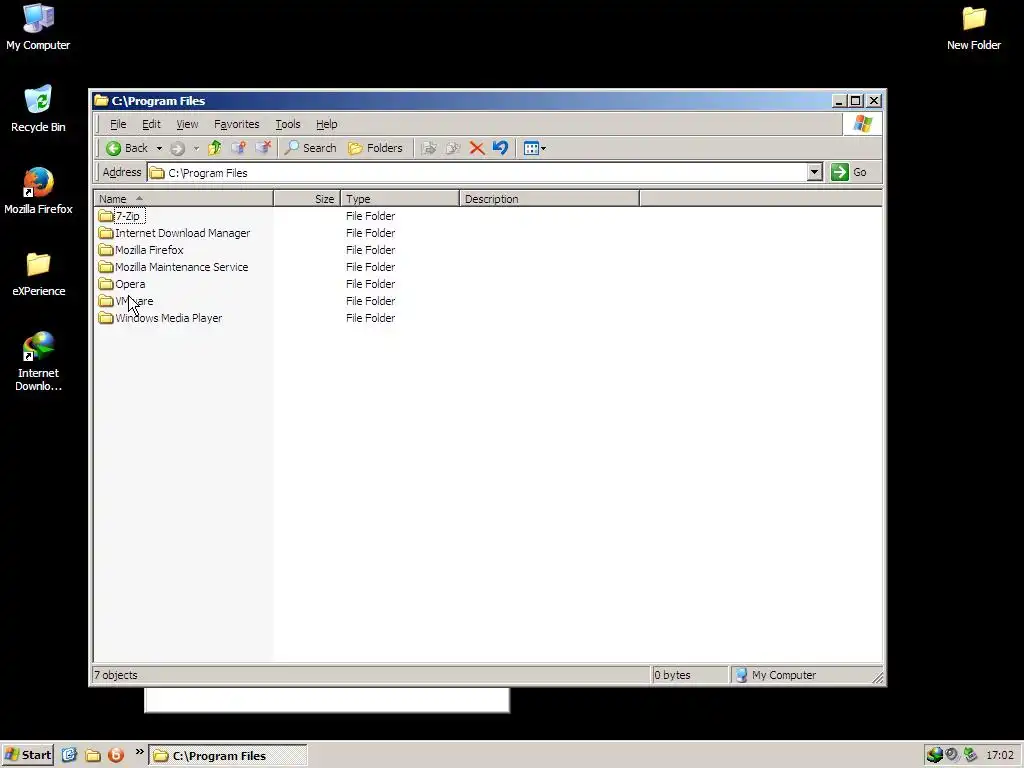Click the globe network tray icon
The height and width of the screenshot is (768, 1024).
[x=935, y=755]
